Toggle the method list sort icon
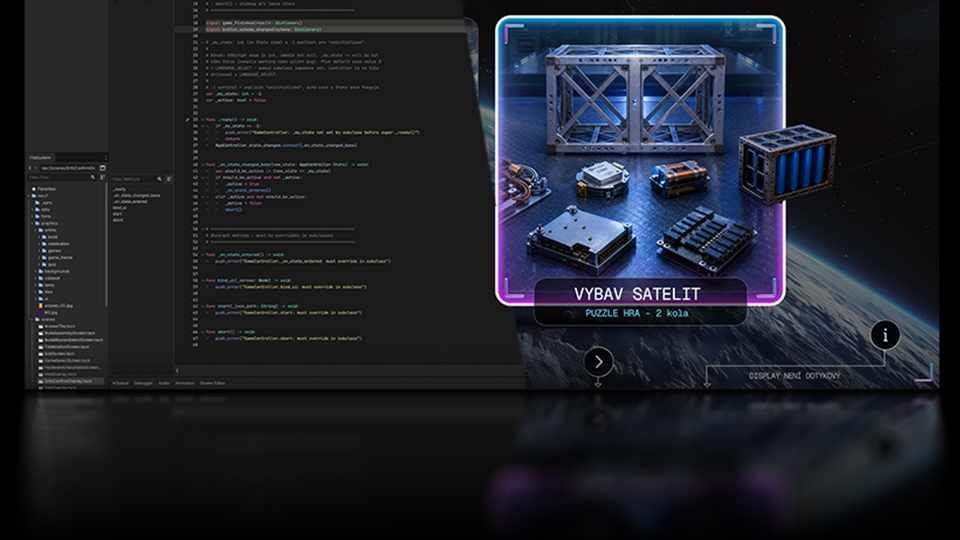 169,179
